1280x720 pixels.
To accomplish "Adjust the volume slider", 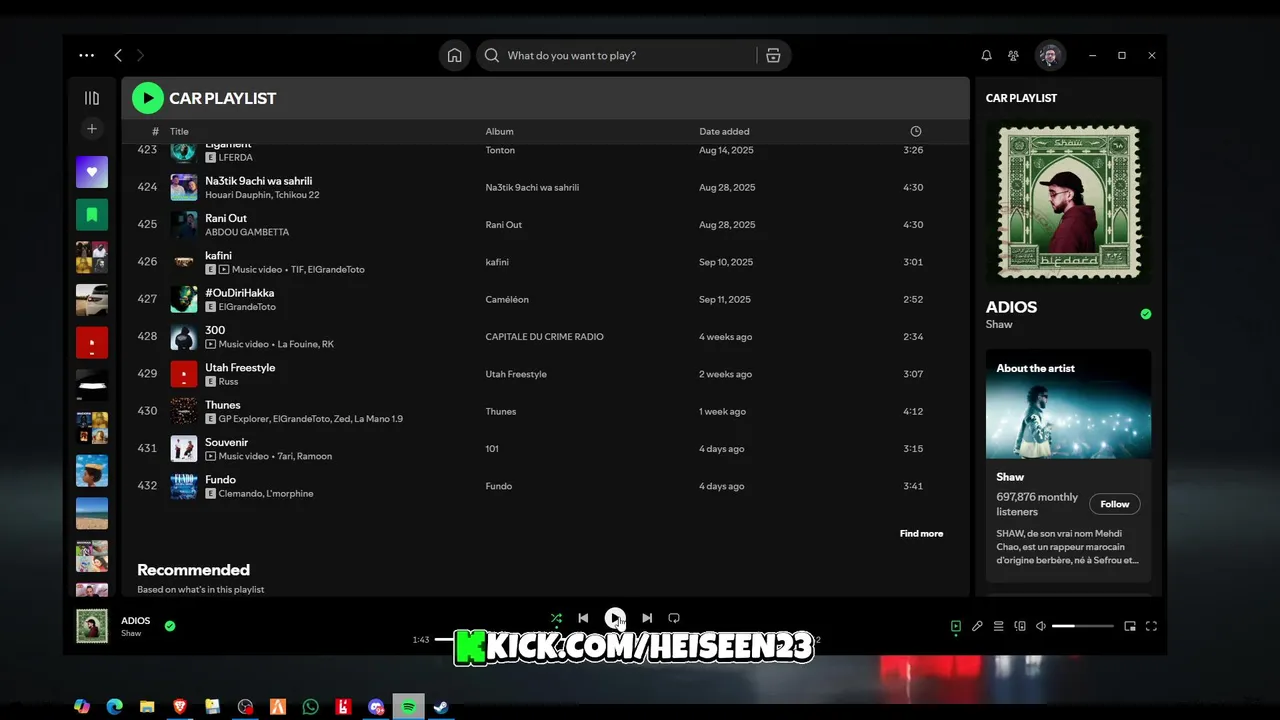I will point(1083,626).
